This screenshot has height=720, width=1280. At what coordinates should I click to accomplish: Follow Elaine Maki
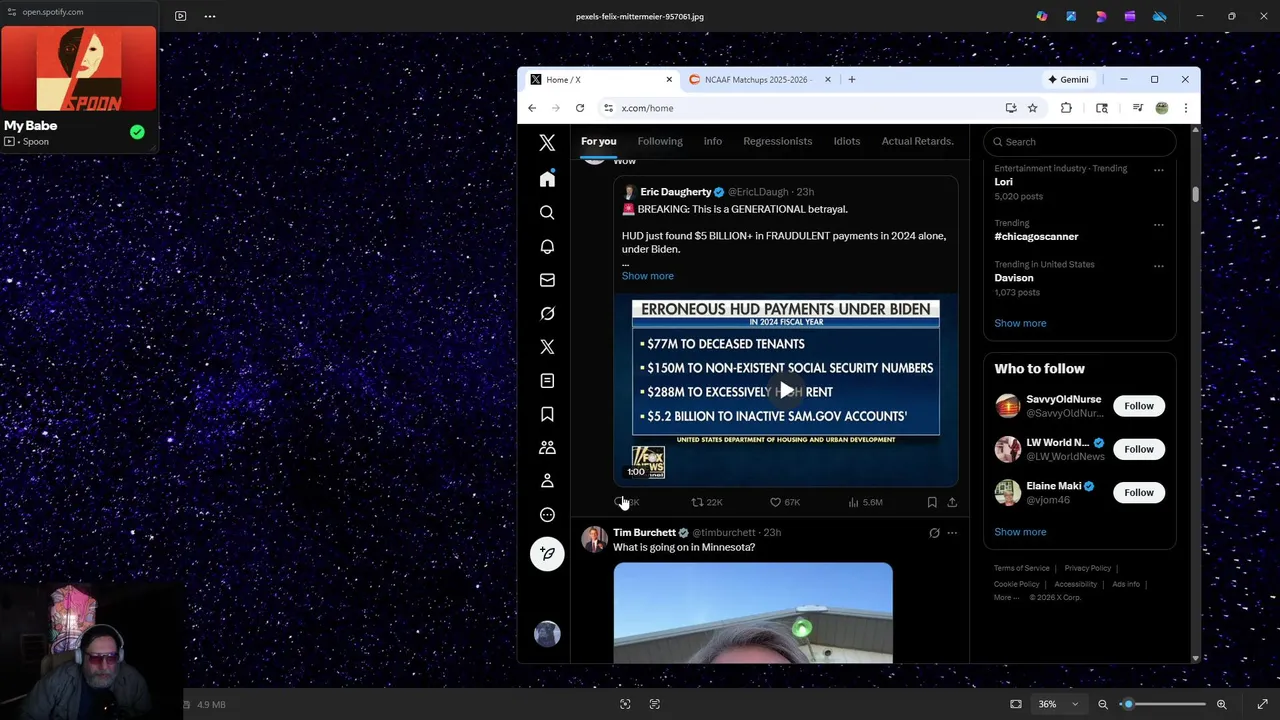pyautogui.click(x=1138, y=492)
